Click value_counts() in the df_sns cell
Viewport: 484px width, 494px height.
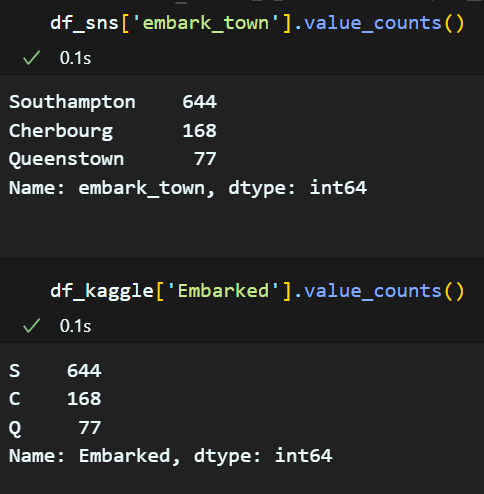pyautogui.click(x=384, y=23)
